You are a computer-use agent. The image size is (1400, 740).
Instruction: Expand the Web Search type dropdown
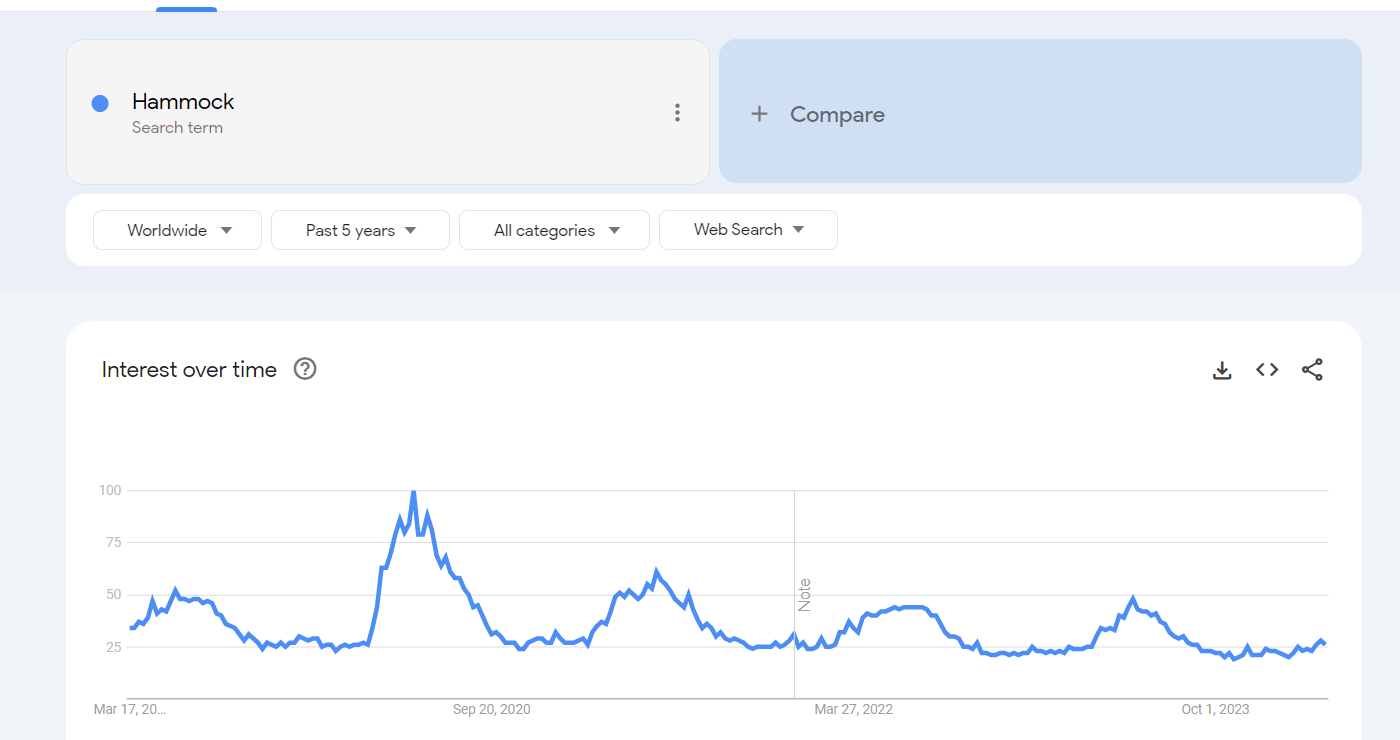748,230
